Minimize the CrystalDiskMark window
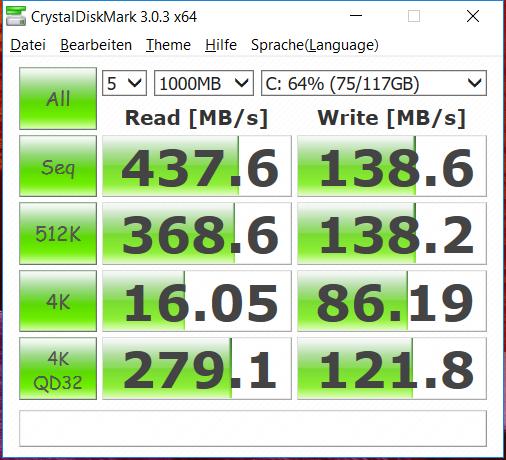Viewport: 506px width, 460px height. (356, 16)
